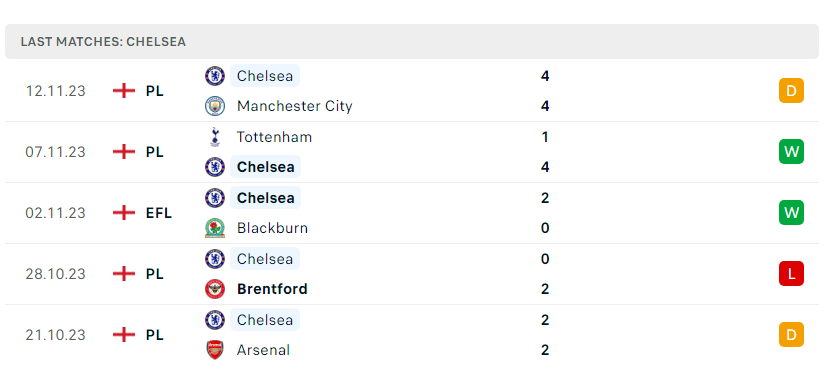The height and width of the screenshot is (365, 825).
Task: Click England flag on the 02.11.23 EFL row
Action: [x=124, y=213]
